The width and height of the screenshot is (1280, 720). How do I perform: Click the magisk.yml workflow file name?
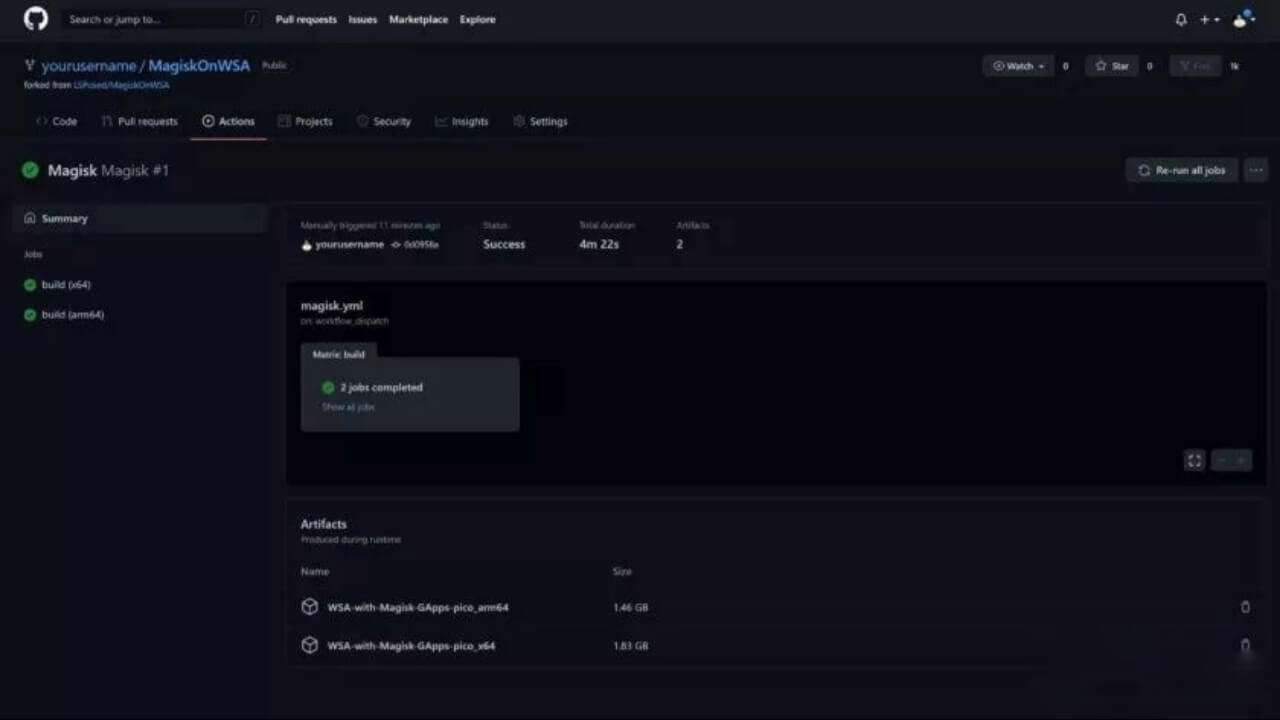click(x=332, y=306)
